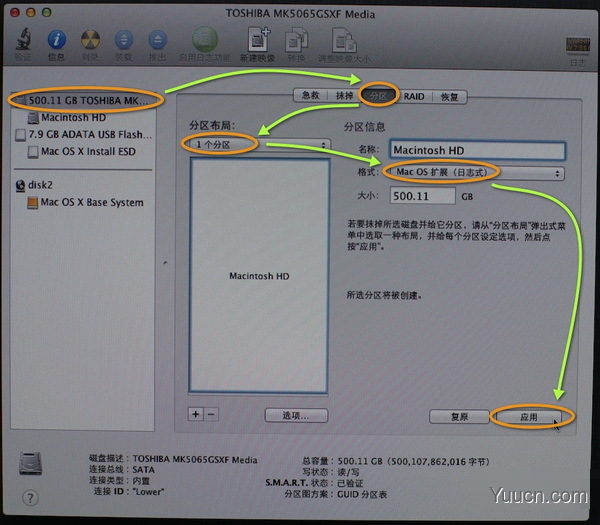
Task: Click the Burn (刻录) toolbar icon
Action: point(90,40)
